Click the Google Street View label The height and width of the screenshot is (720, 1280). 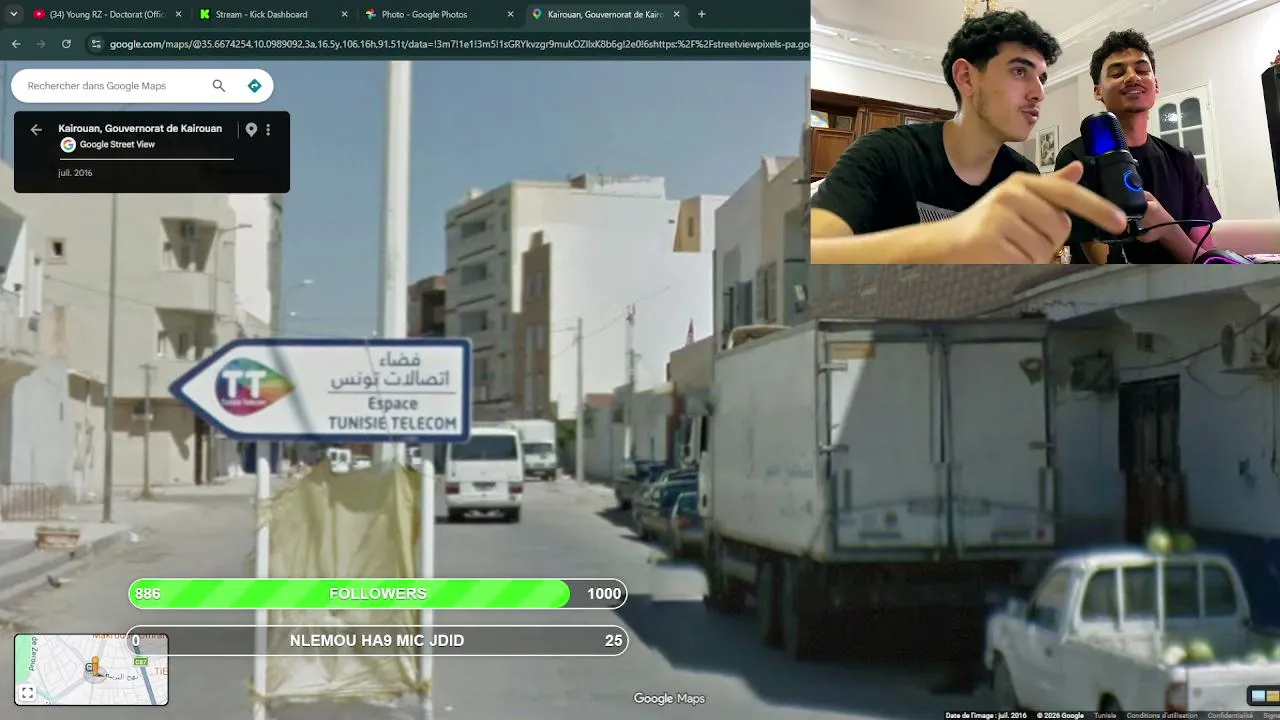[x=117, y=145]
